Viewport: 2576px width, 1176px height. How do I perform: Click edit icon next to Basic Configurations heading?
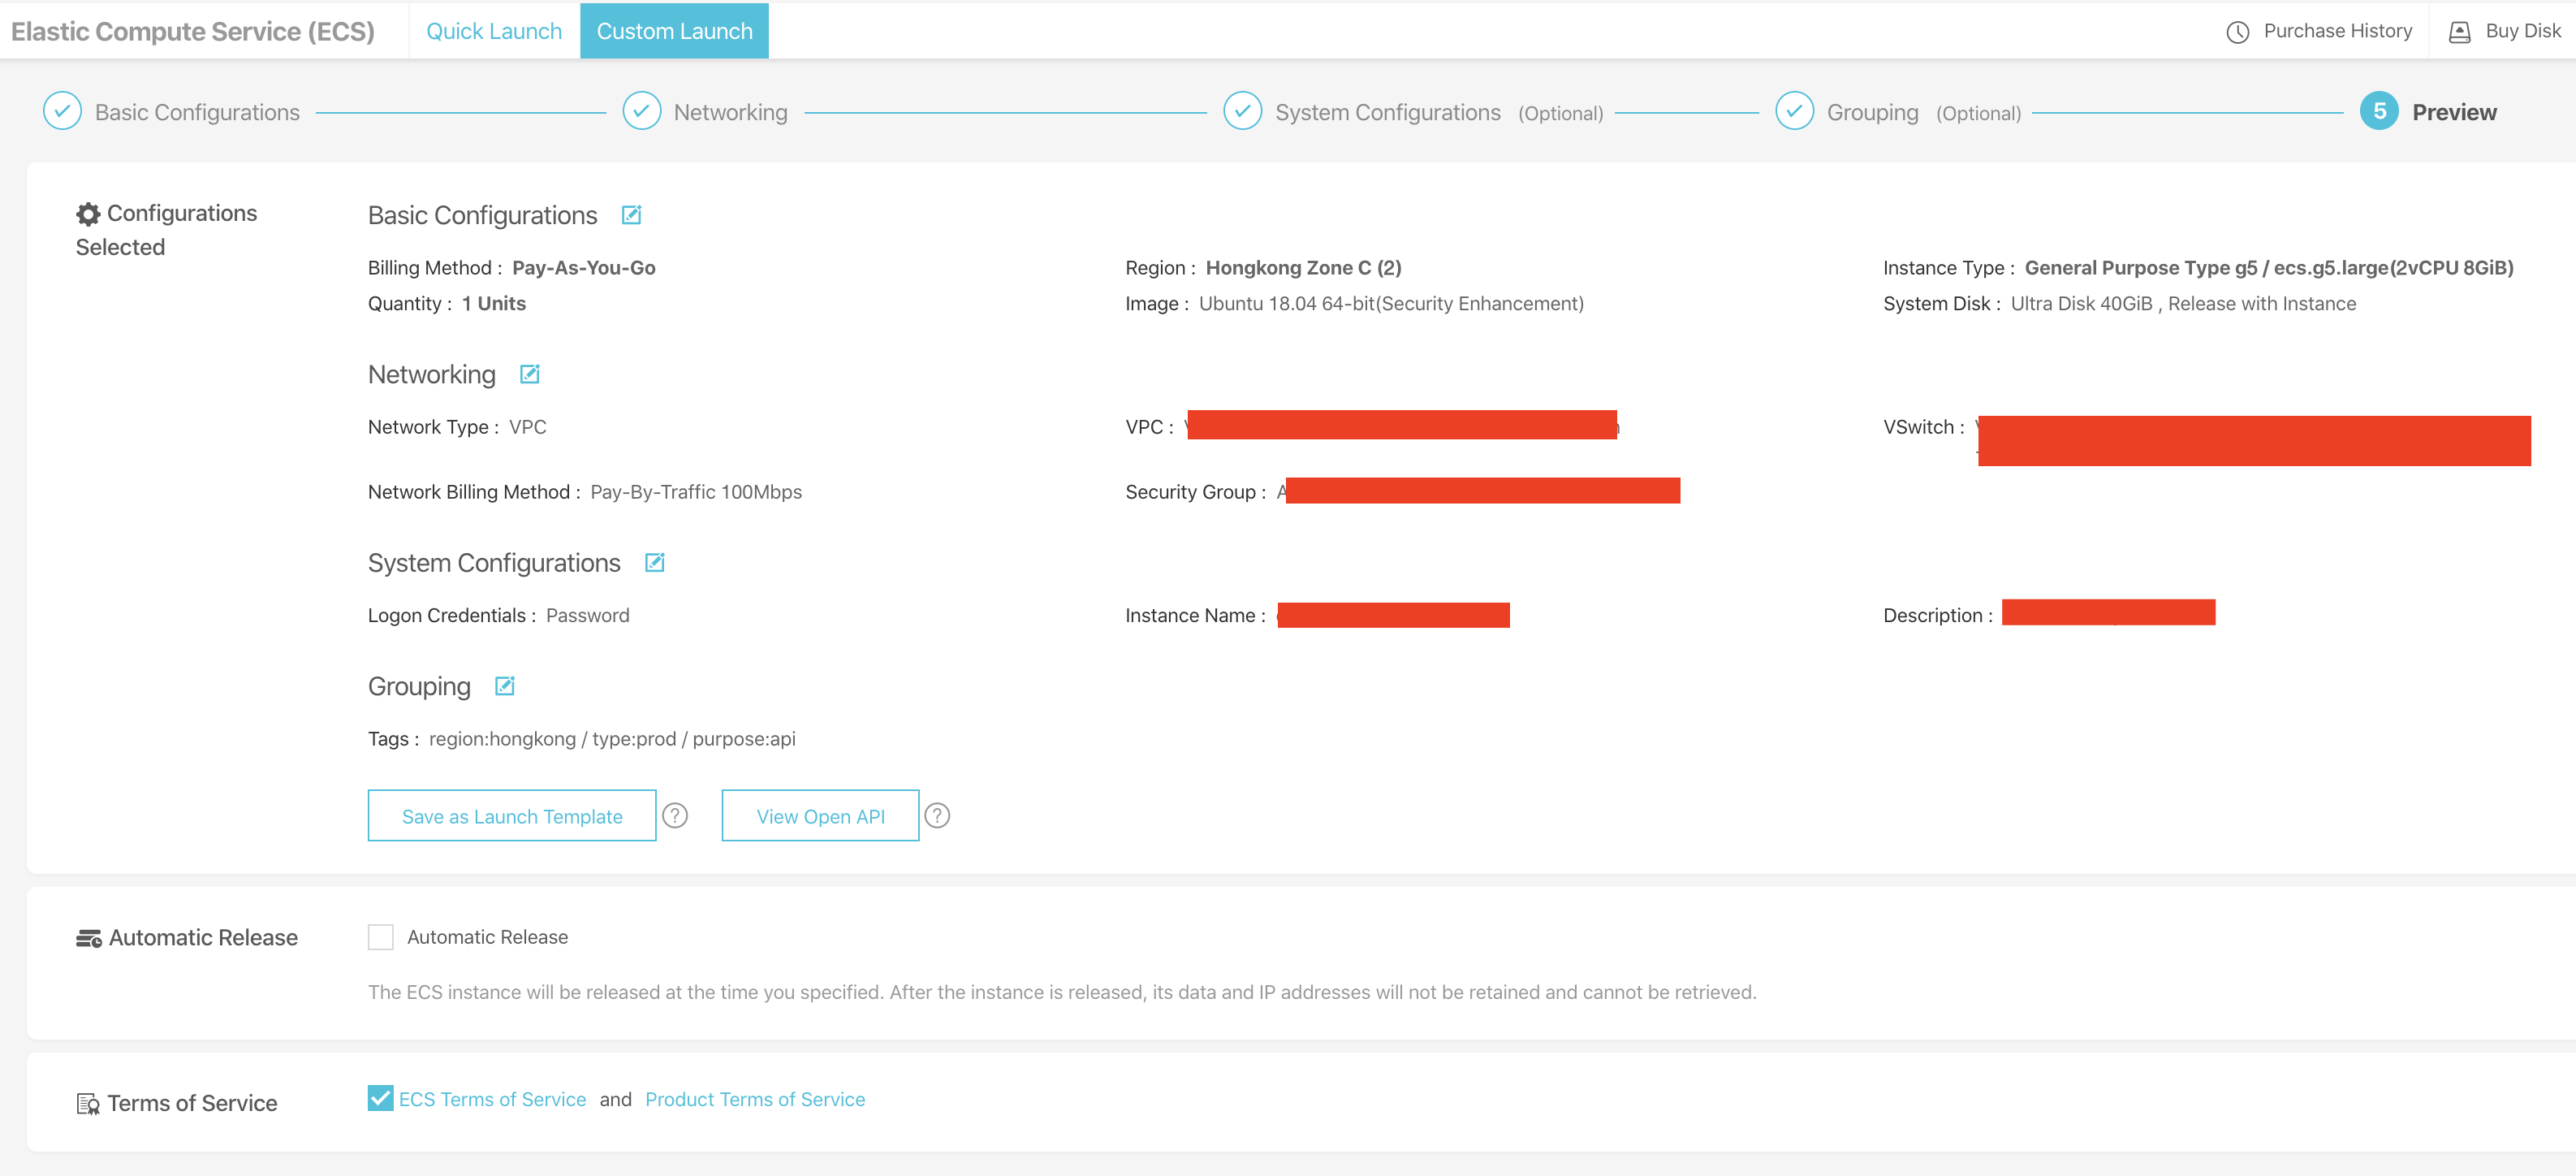pyautogui.click(x=631, y=215)
